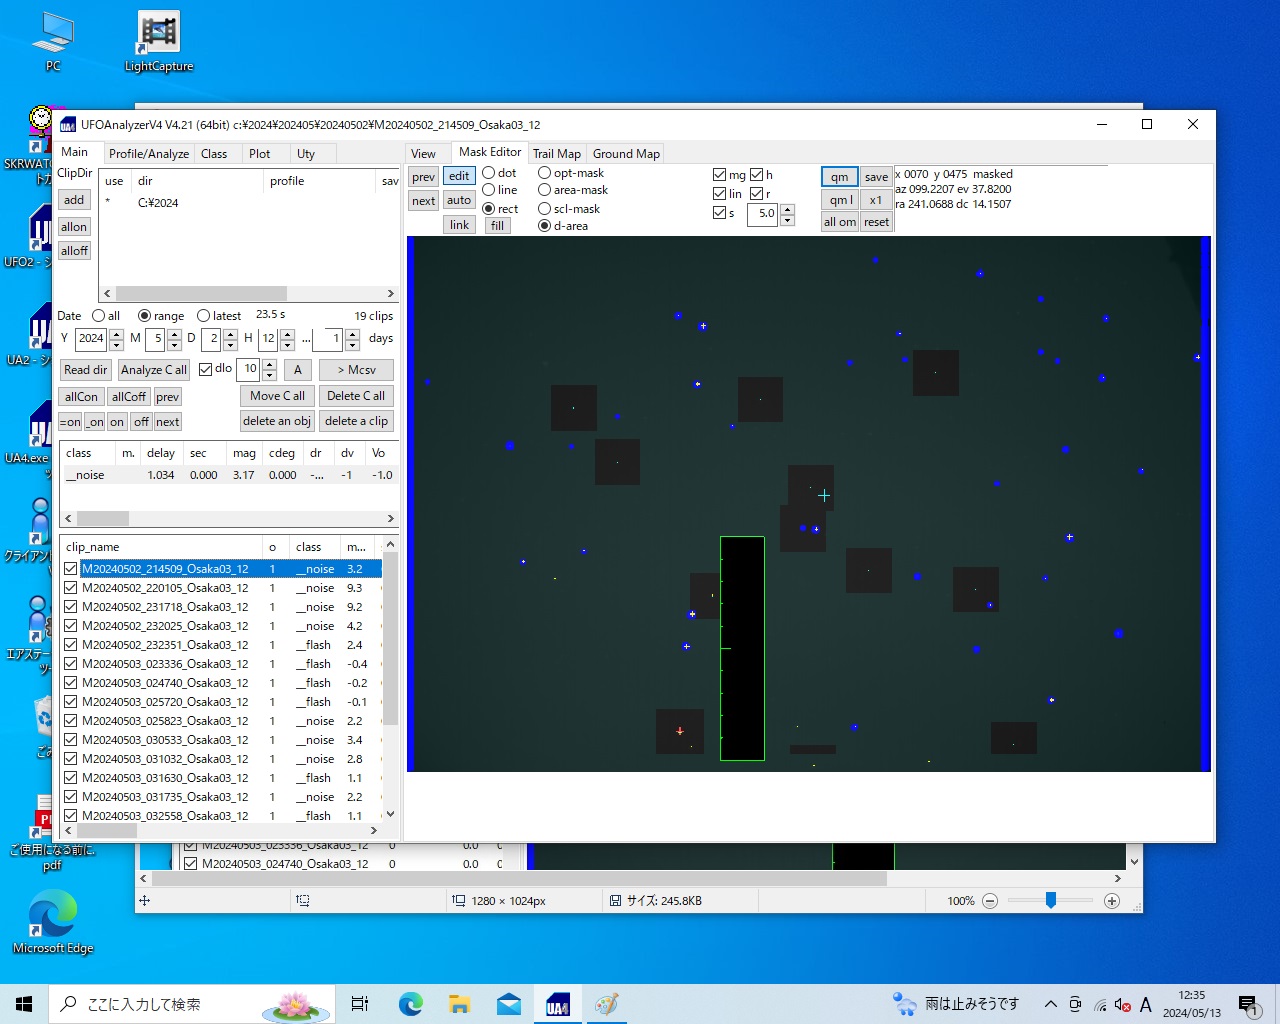Select the opt-mask radio button
The height and width of the screenshot is (1024, 1280).
point(545,173)
